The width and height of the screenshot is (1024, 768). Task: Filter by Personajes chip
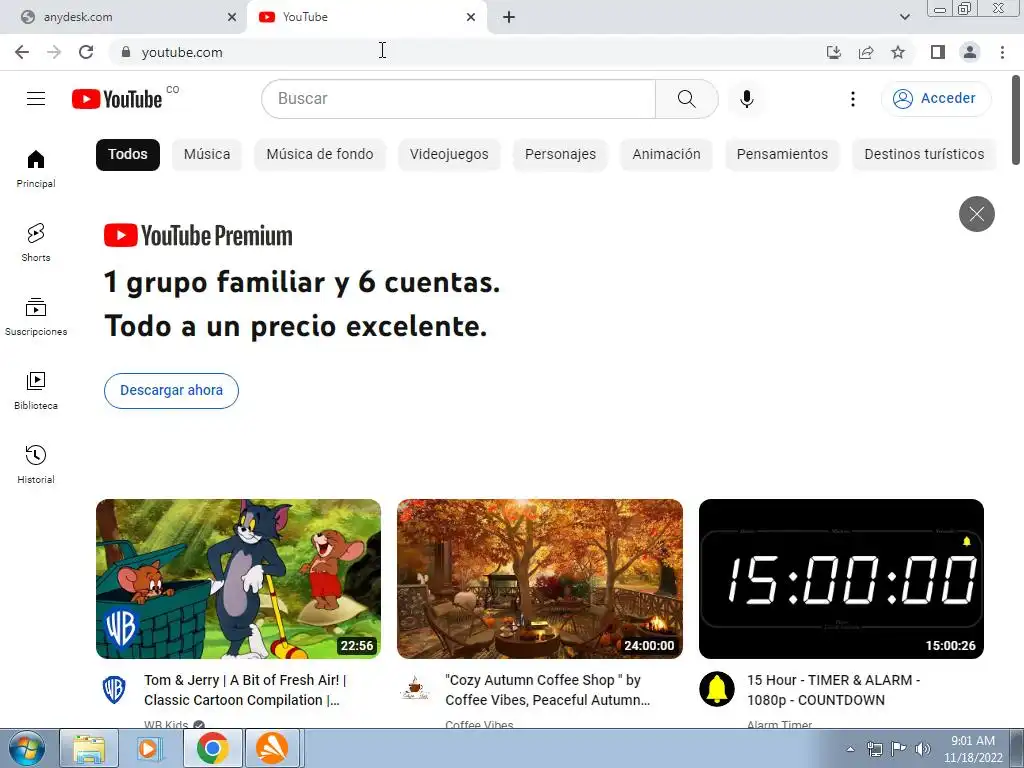pyautogui.click(x=560, y=155)
